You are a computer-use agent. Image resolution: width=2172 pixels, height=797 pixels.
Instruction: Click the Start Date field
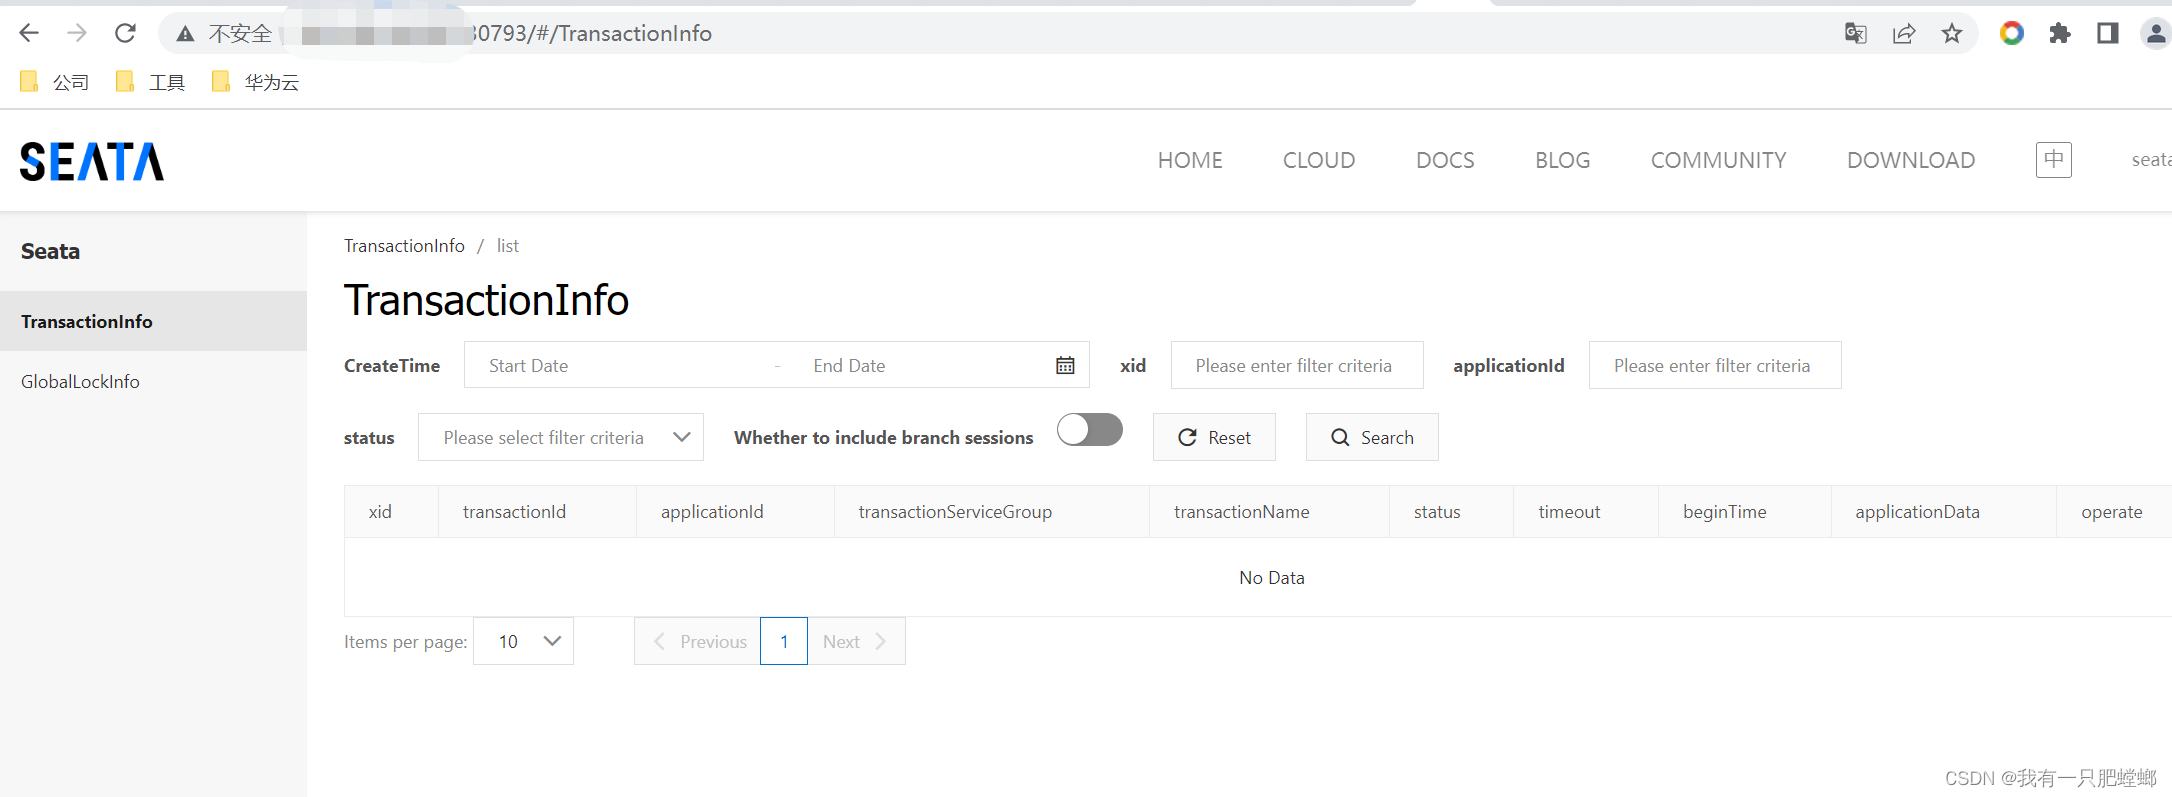620,365
